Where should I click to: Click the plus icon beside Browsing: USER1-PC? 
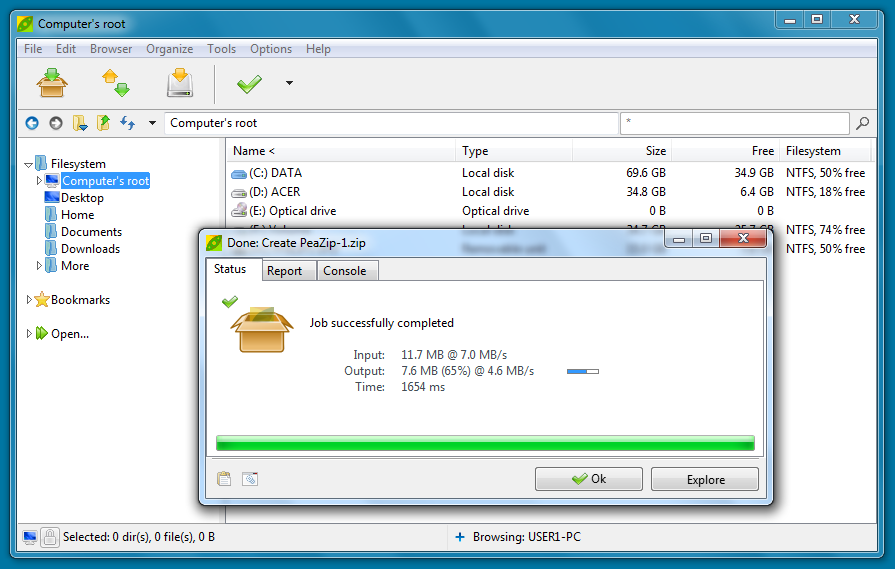[459, 537]
